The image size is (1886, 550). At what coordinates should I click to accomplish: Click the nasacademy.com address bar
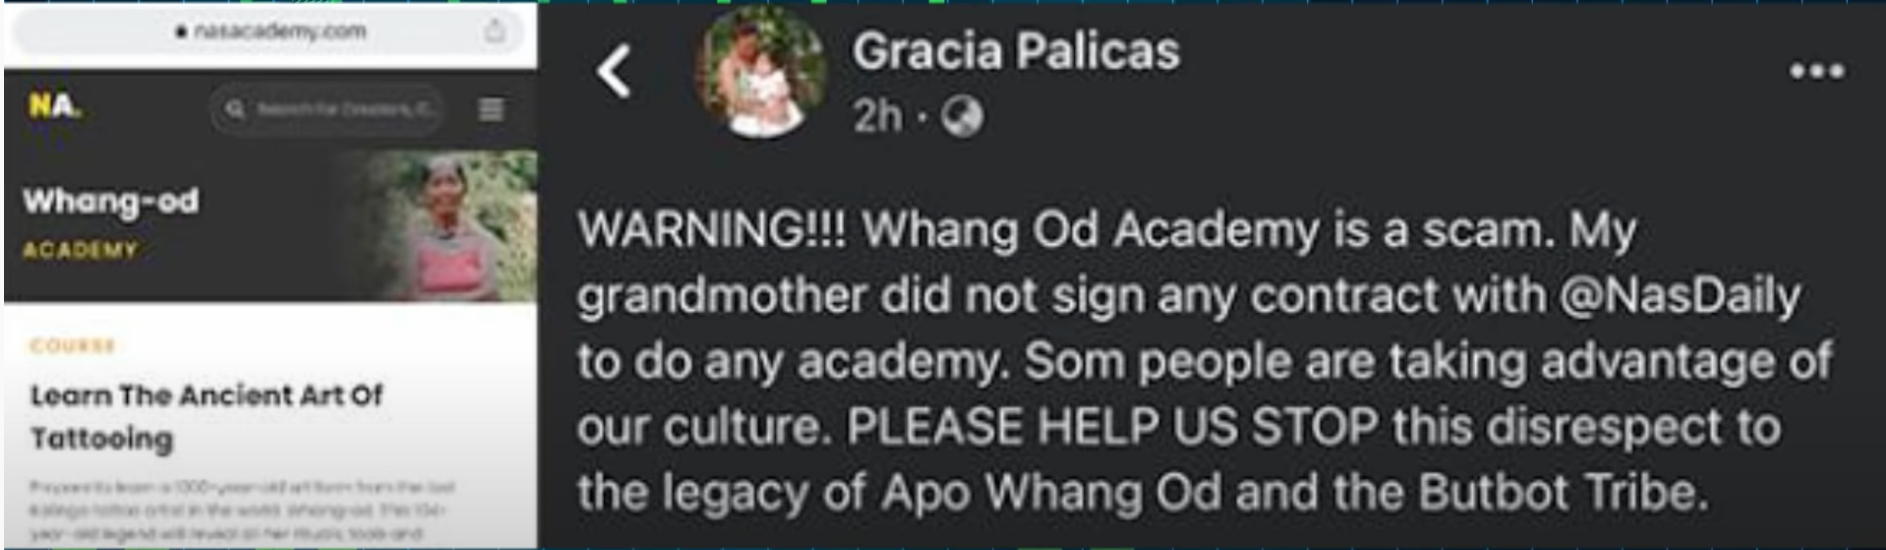(x=270, y=32)
